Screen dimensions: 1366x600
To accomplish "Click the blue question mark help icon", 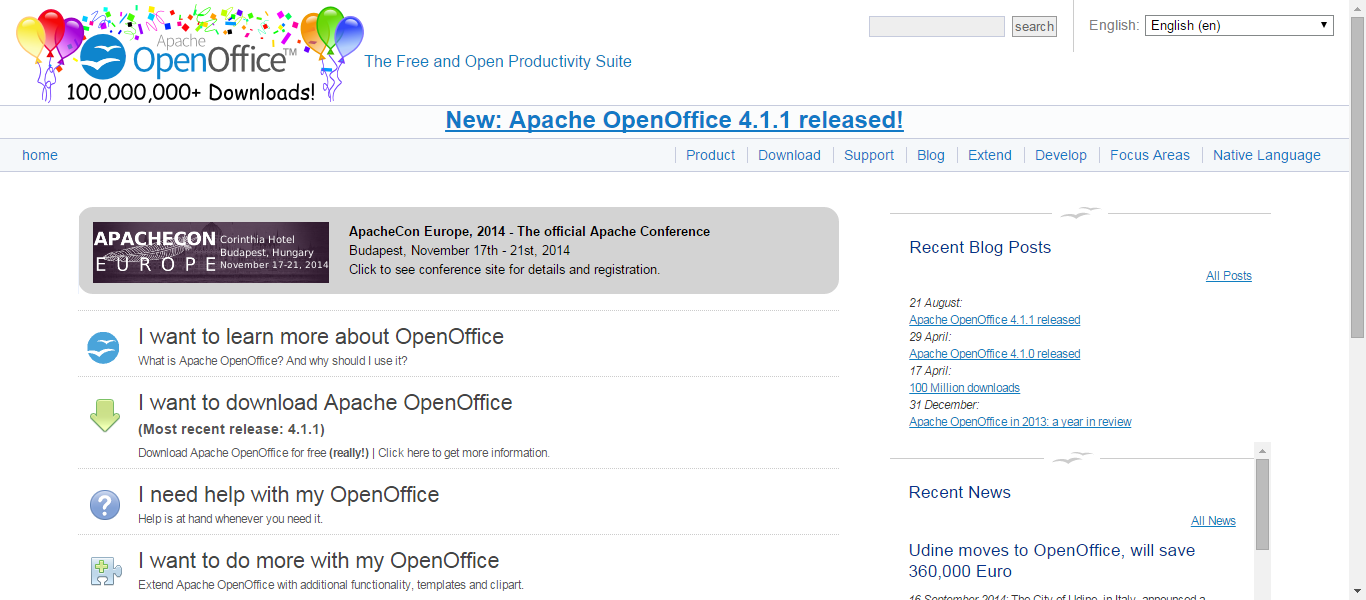I will click(105, 505).
